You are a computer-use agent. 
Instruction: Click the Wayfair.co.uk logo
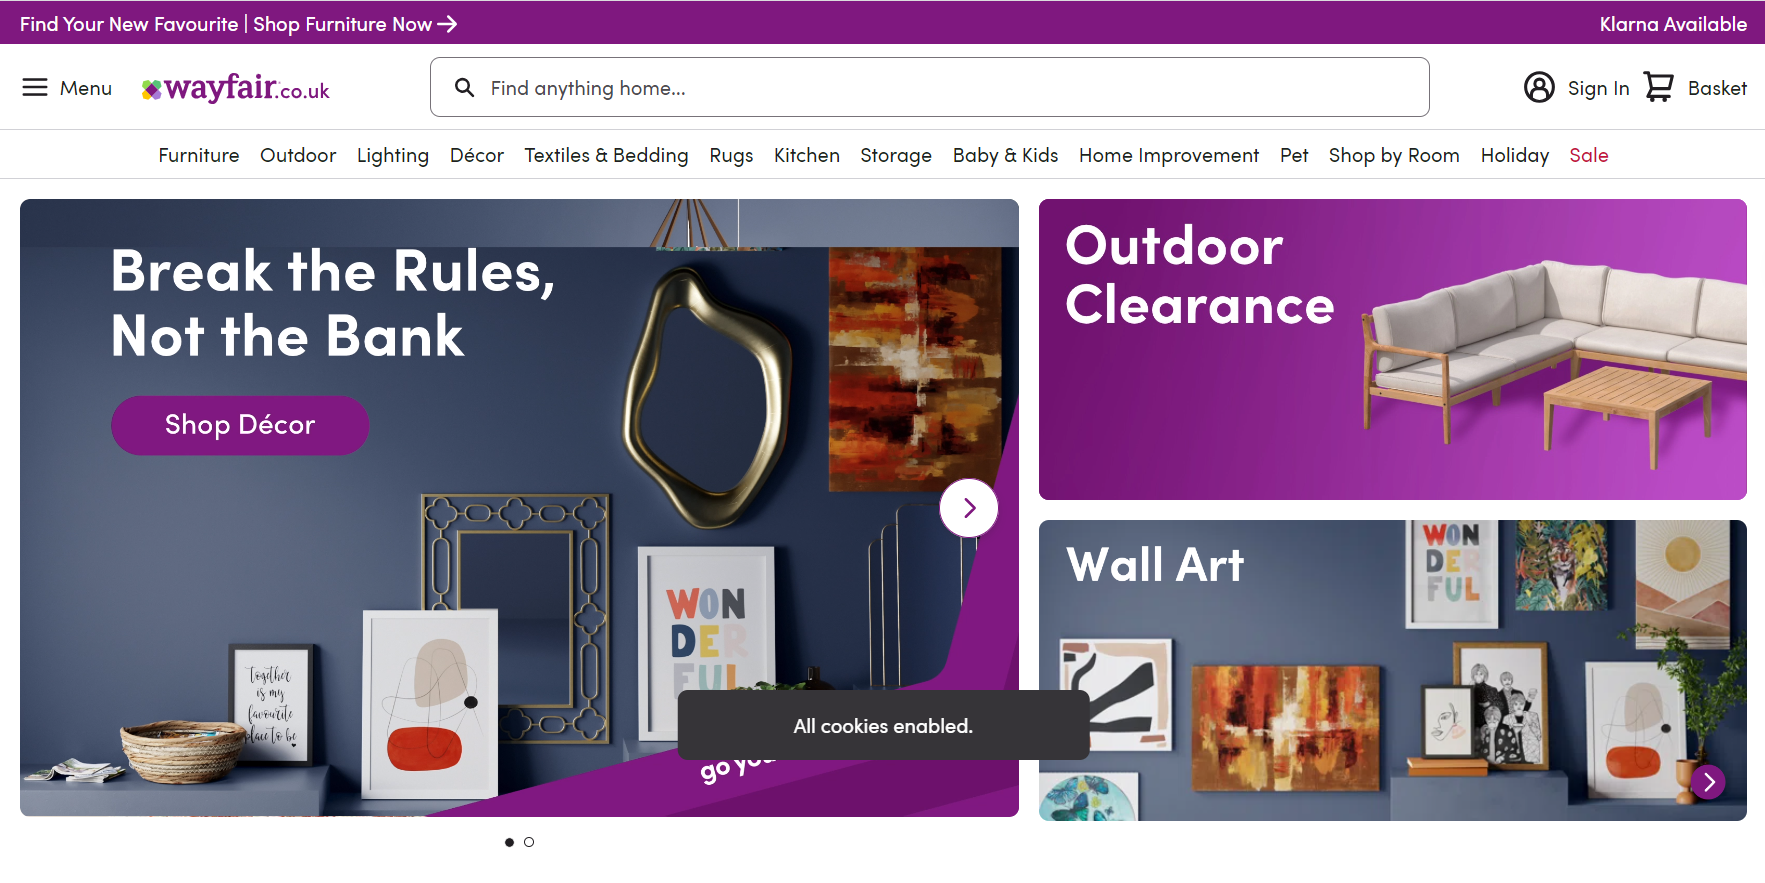[x=235, y=88]
